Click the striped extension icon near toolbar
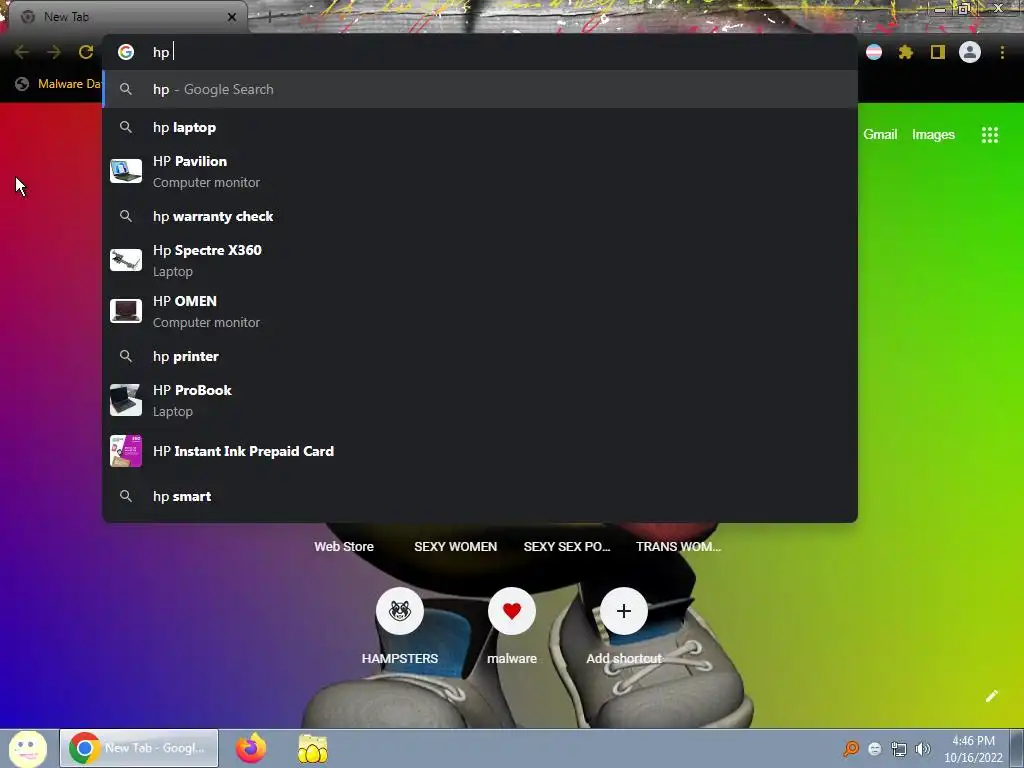 point(874,52)
